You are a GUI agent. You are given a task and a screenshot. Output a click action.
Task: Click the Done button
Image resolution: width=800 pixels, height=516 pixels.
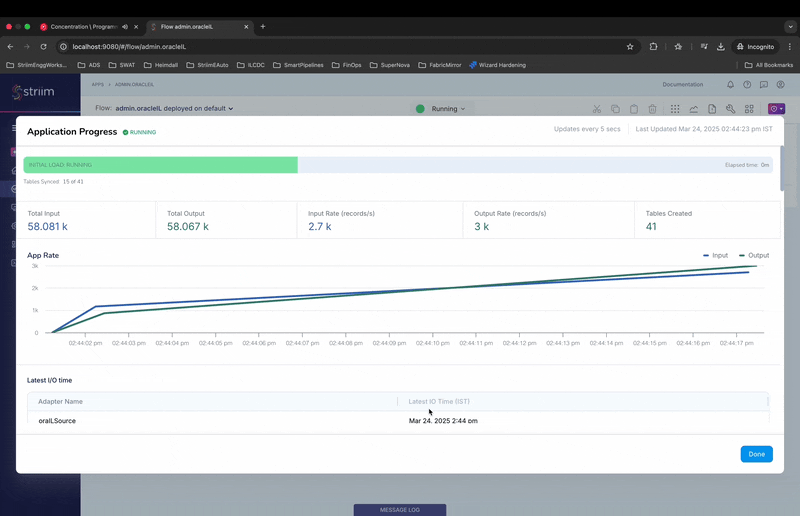[x=756, y=454]
